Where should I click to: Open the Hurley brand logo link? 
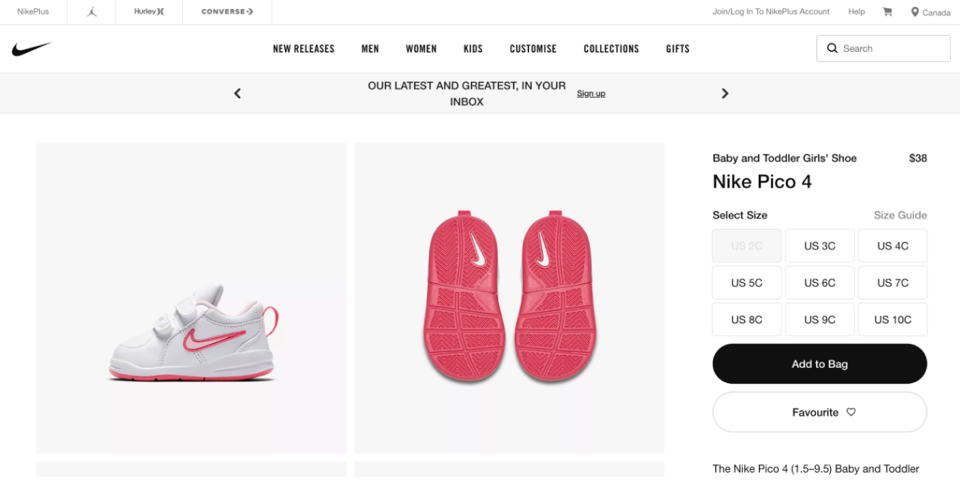tap(149, 12)
